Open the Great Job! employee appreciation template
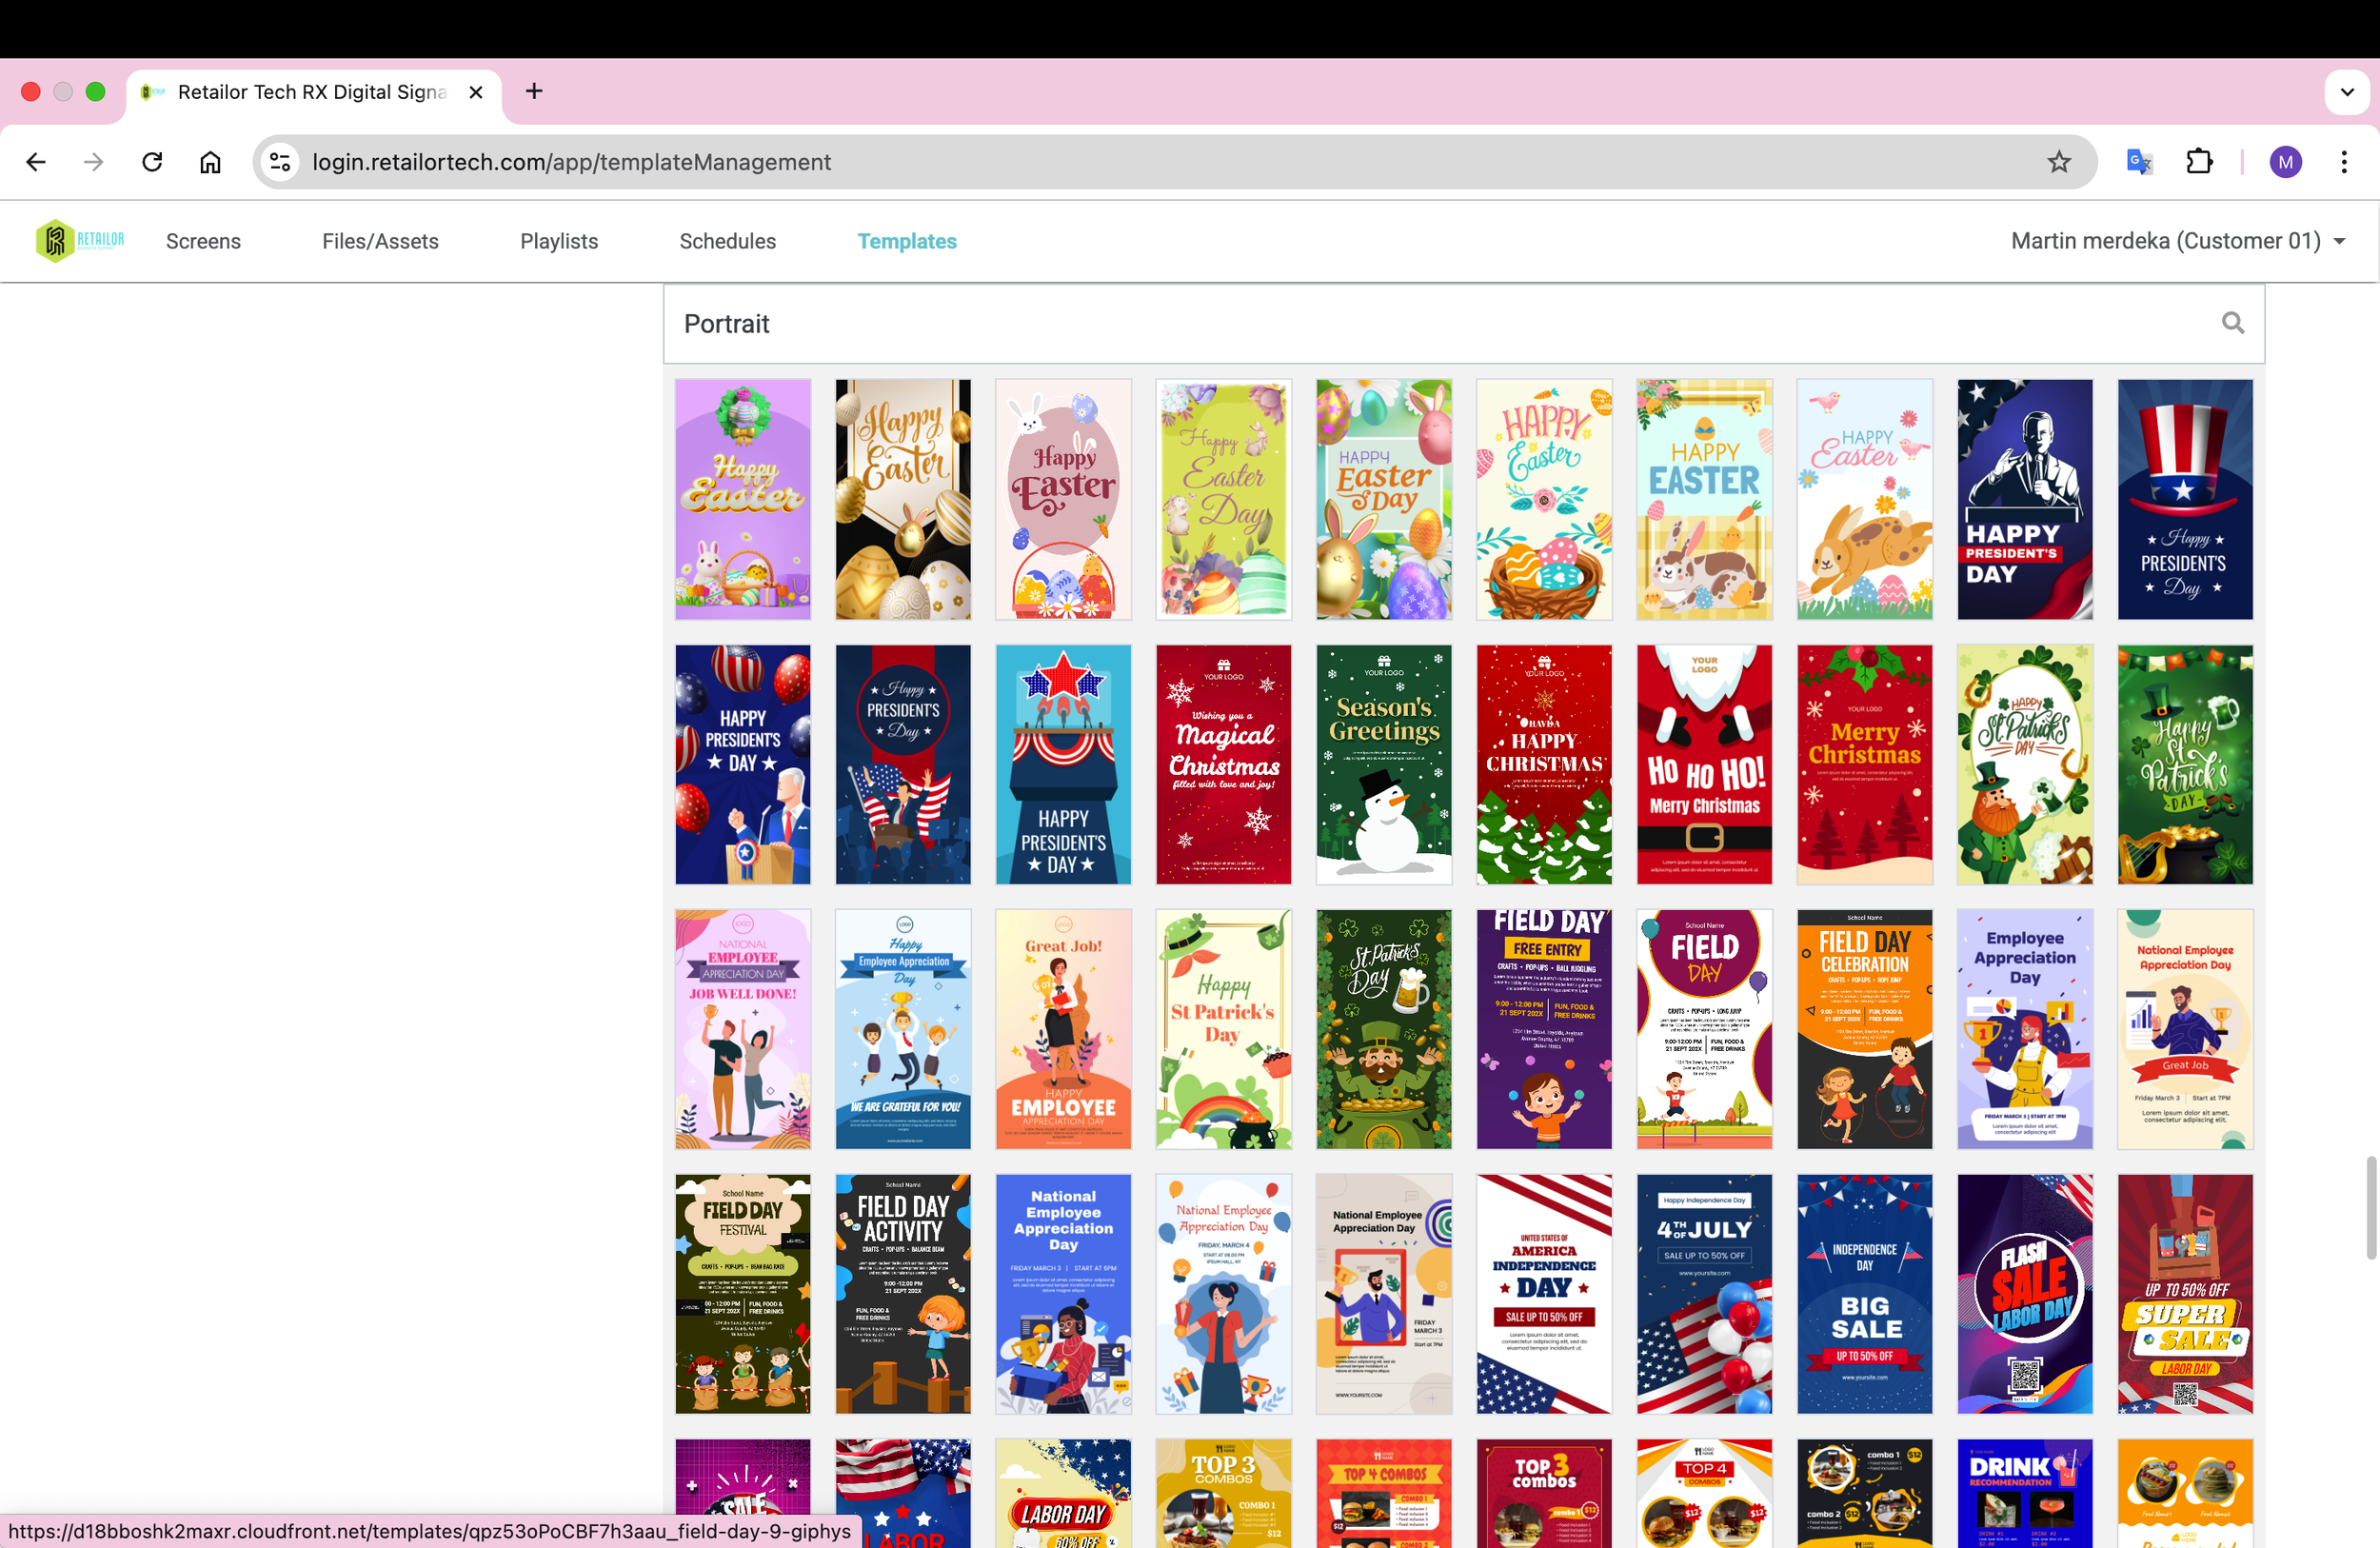 pyautogui.click(x=1063, y=1029)
